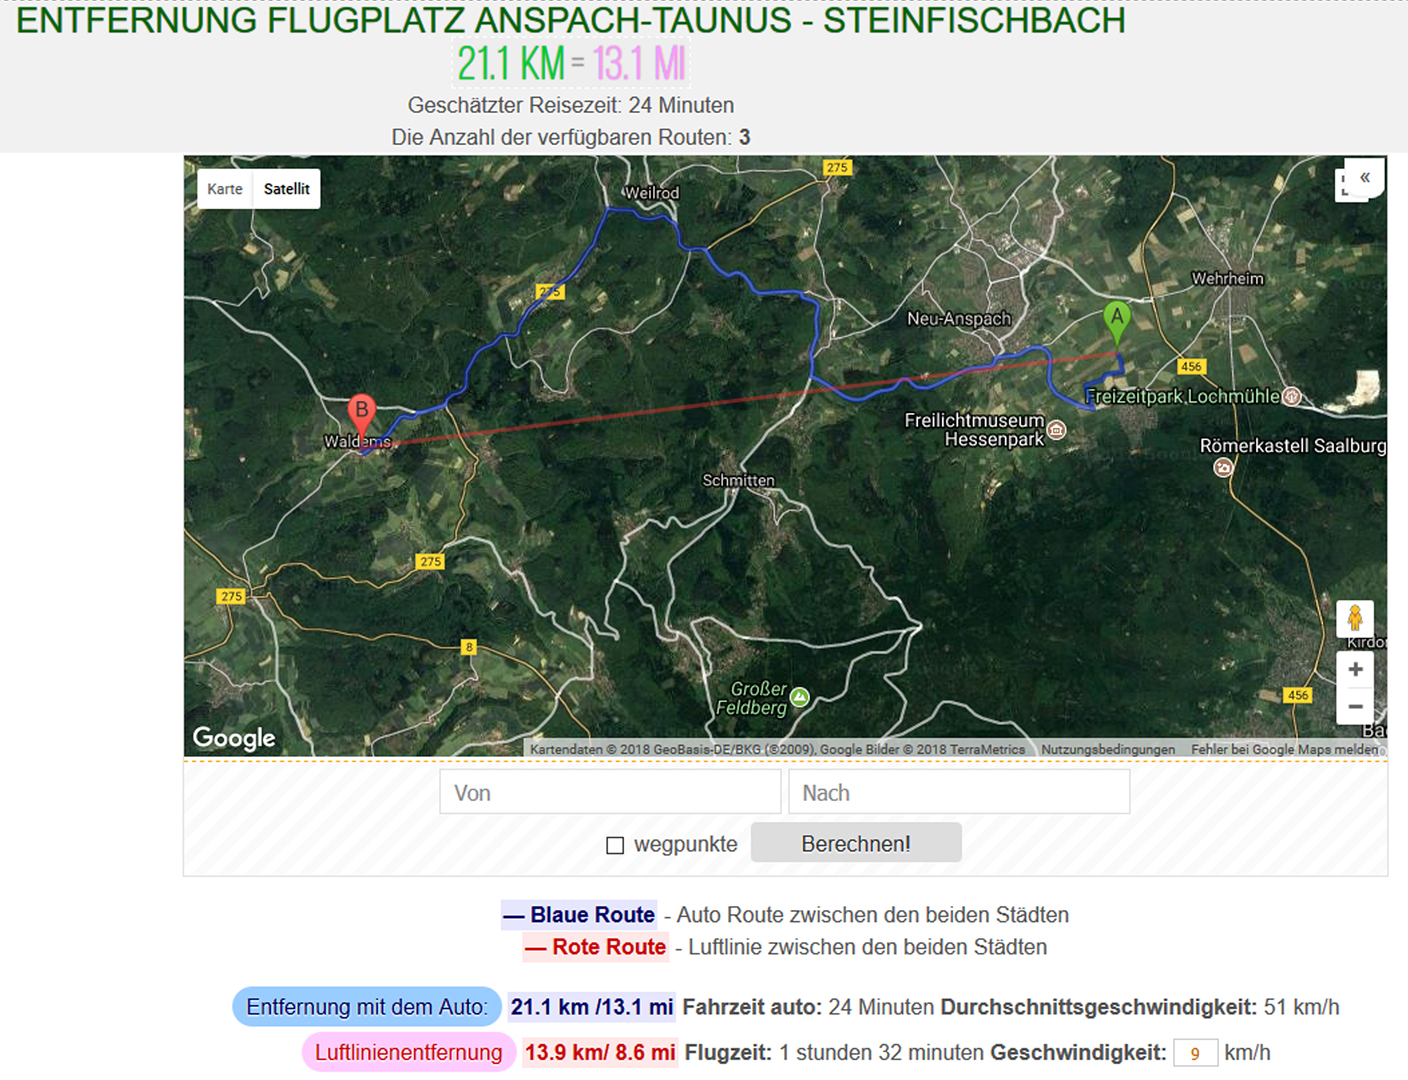This screenshot has height=1080, width=1408.
Task: Open Street View pegman icon
Action: pyautogui.click(x=1355, y=618)
